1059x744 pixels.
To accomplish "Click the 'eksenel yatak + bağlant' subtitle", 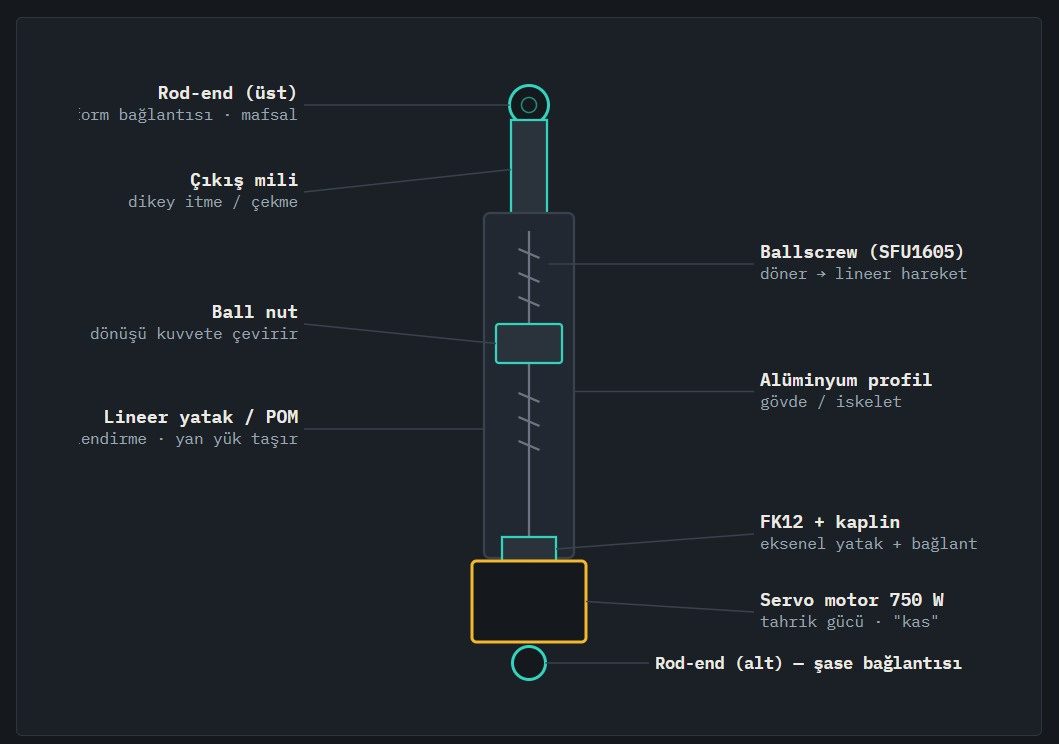I will pos(869,543).
